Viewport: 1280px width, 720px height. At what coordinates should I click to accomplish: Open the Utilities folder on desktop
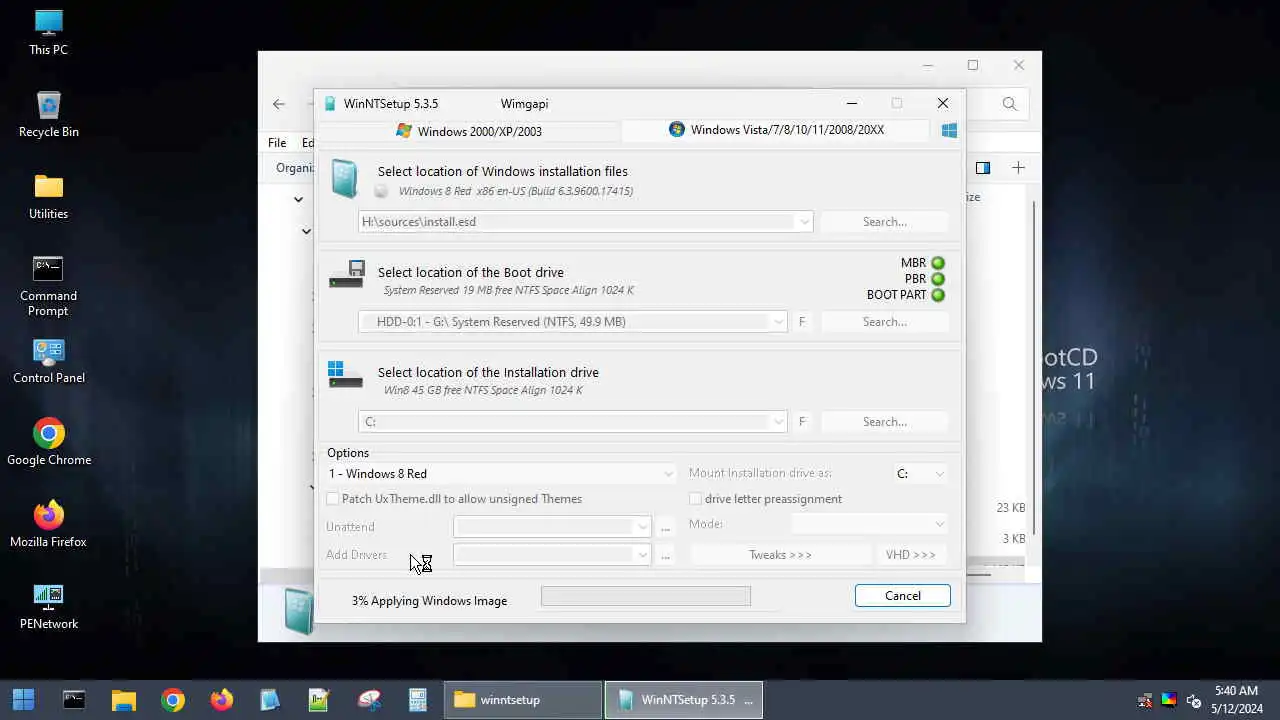(48, 196)
